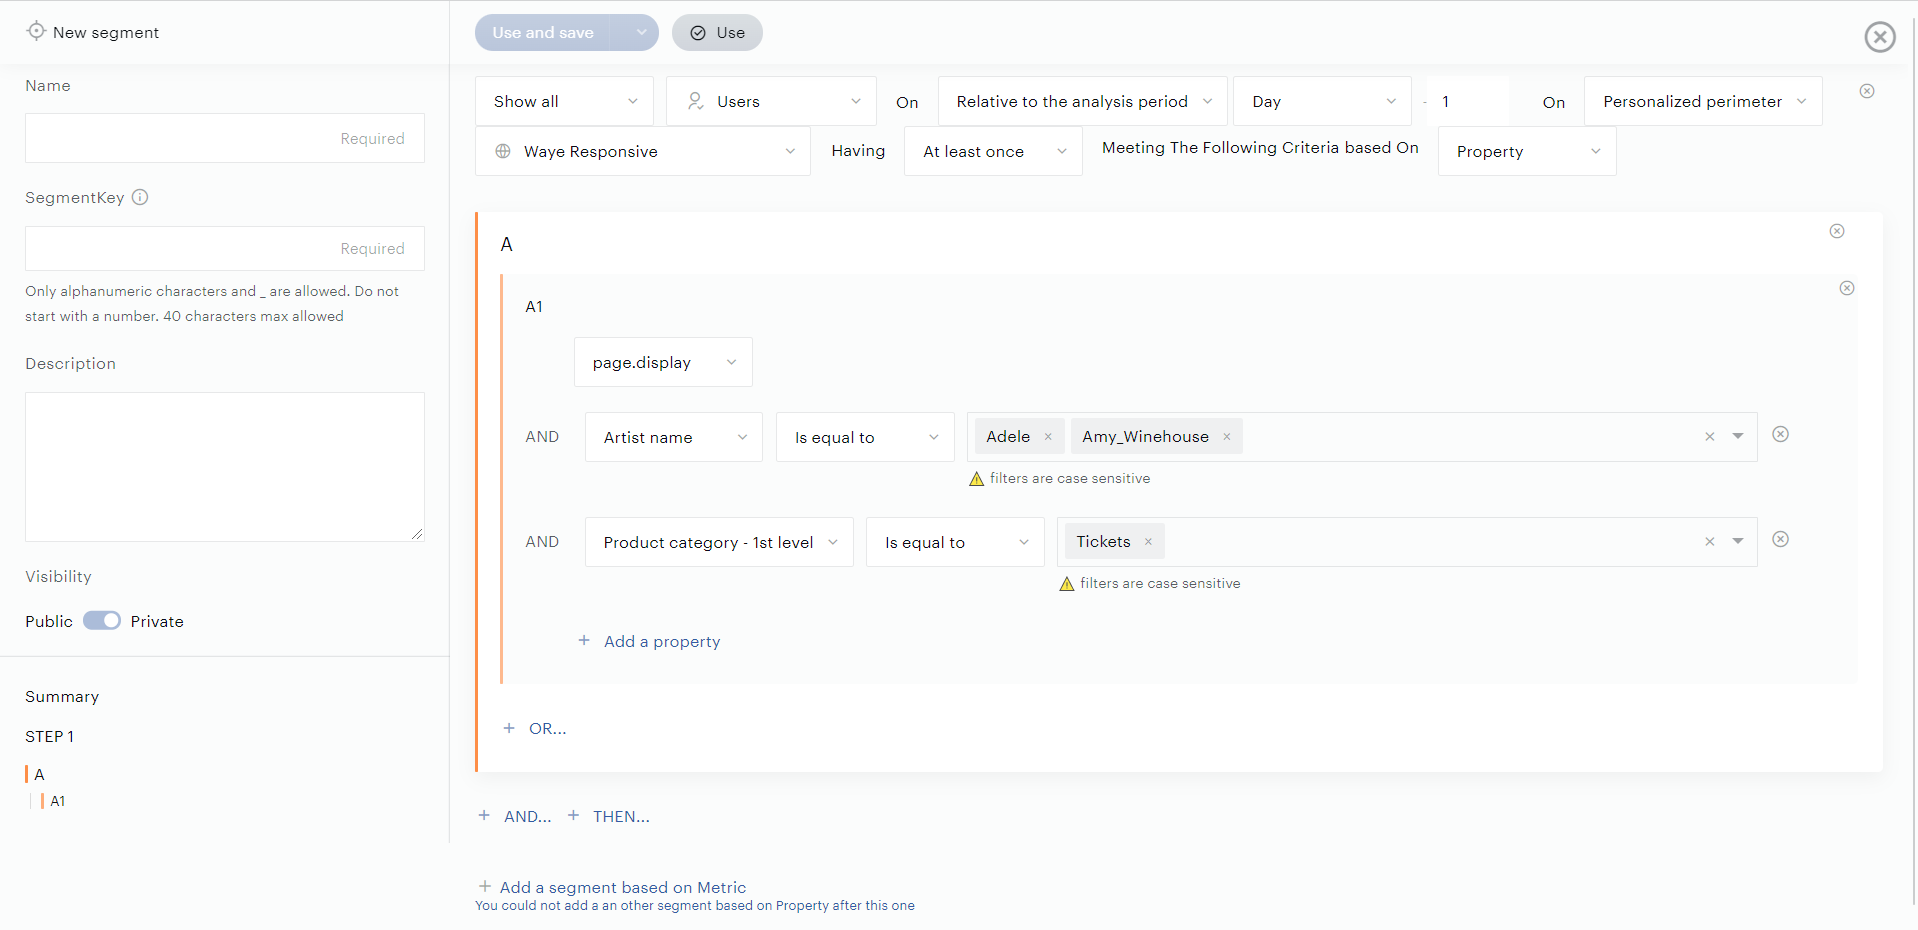Image resolution: width=1918 pixels, height=930 pixels.
Task: Remove the Adele tag from Artist name
Action: click(1048, 437)
